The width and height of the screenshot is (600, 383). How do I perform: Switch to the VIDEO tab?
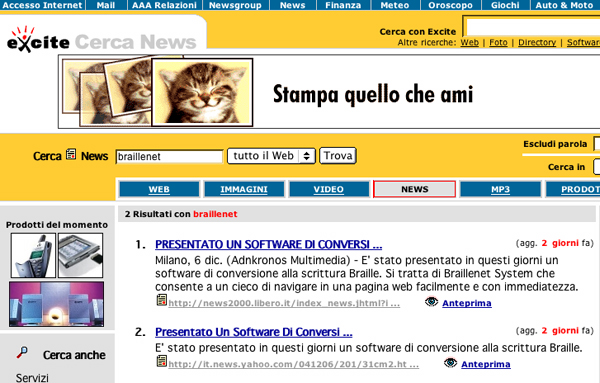coord(329,189)
